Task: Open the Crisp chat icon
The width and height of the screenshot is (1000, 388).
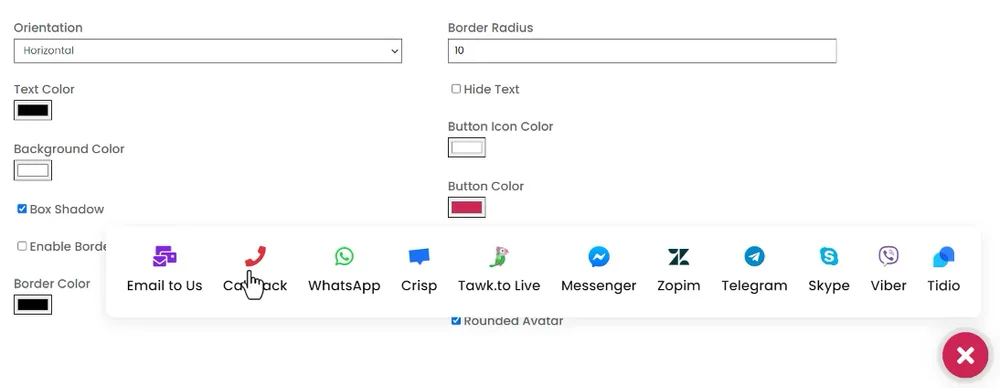Action: (419, 257)
